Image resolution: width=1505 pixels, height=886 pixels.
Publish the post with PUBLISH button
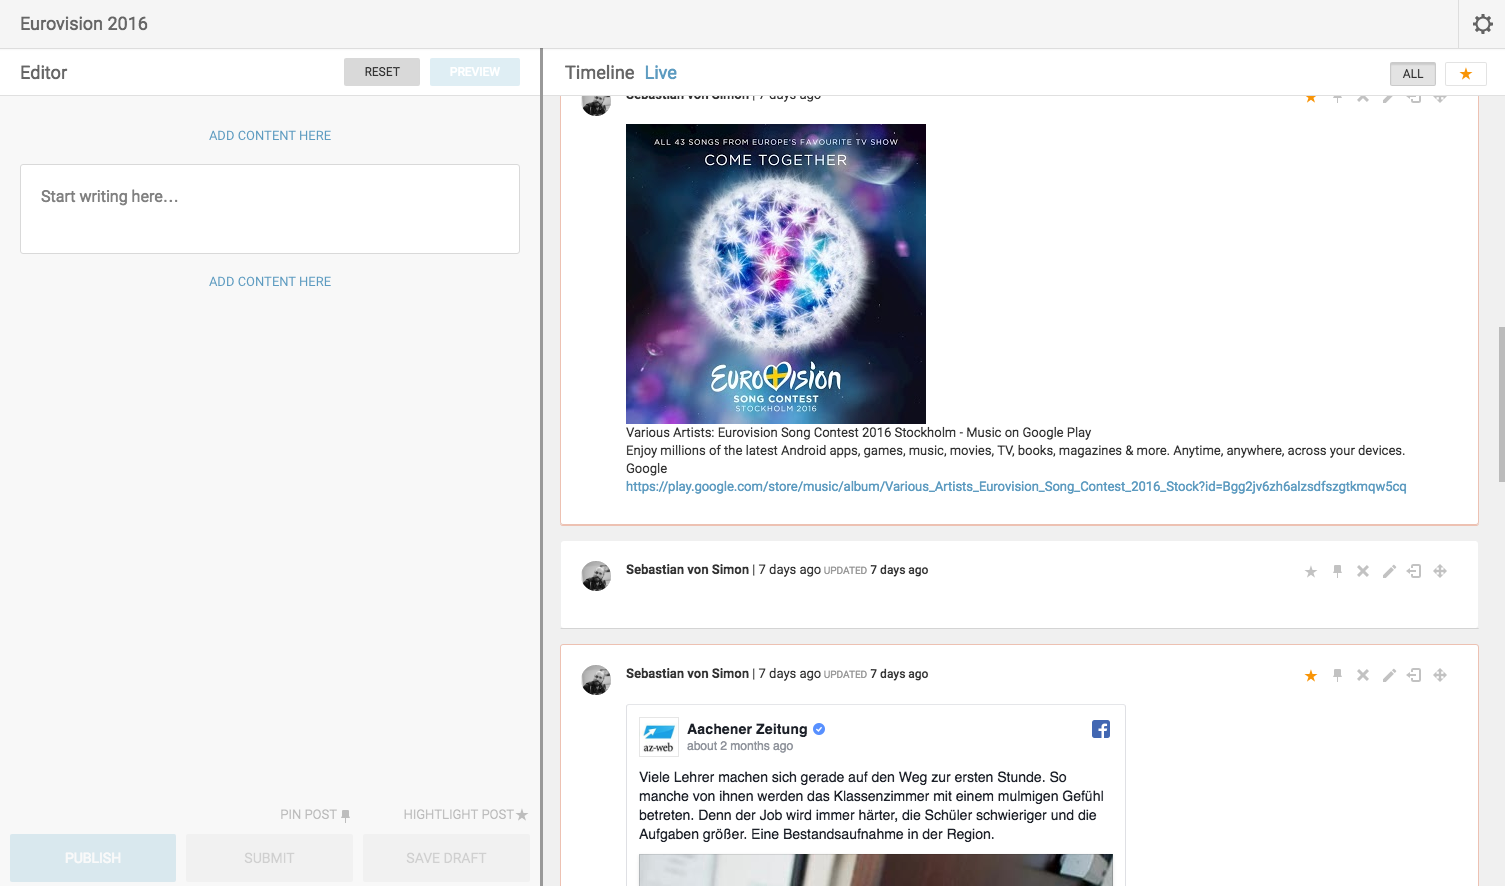pos(93,858)
